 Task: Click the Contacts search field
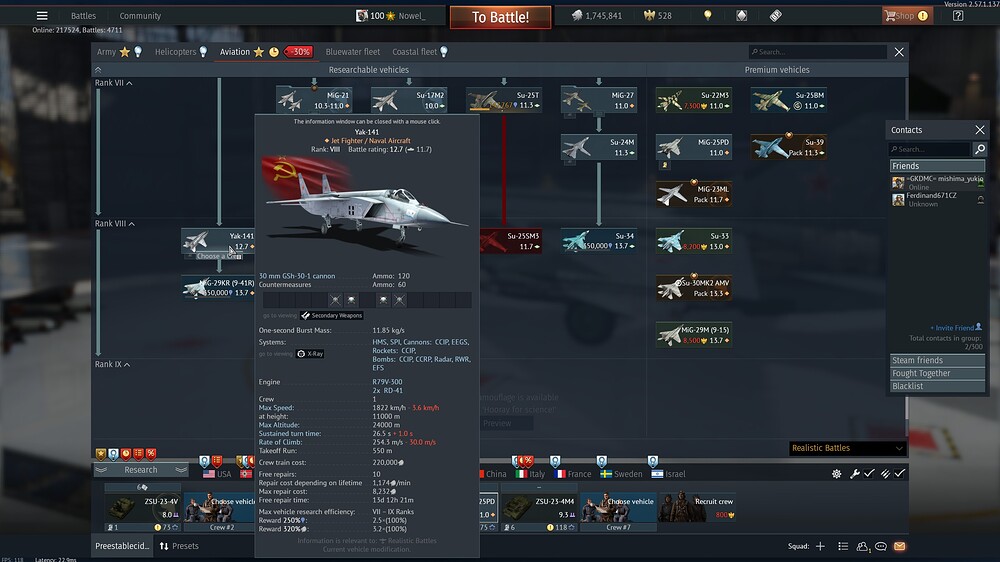coord(930,149)
